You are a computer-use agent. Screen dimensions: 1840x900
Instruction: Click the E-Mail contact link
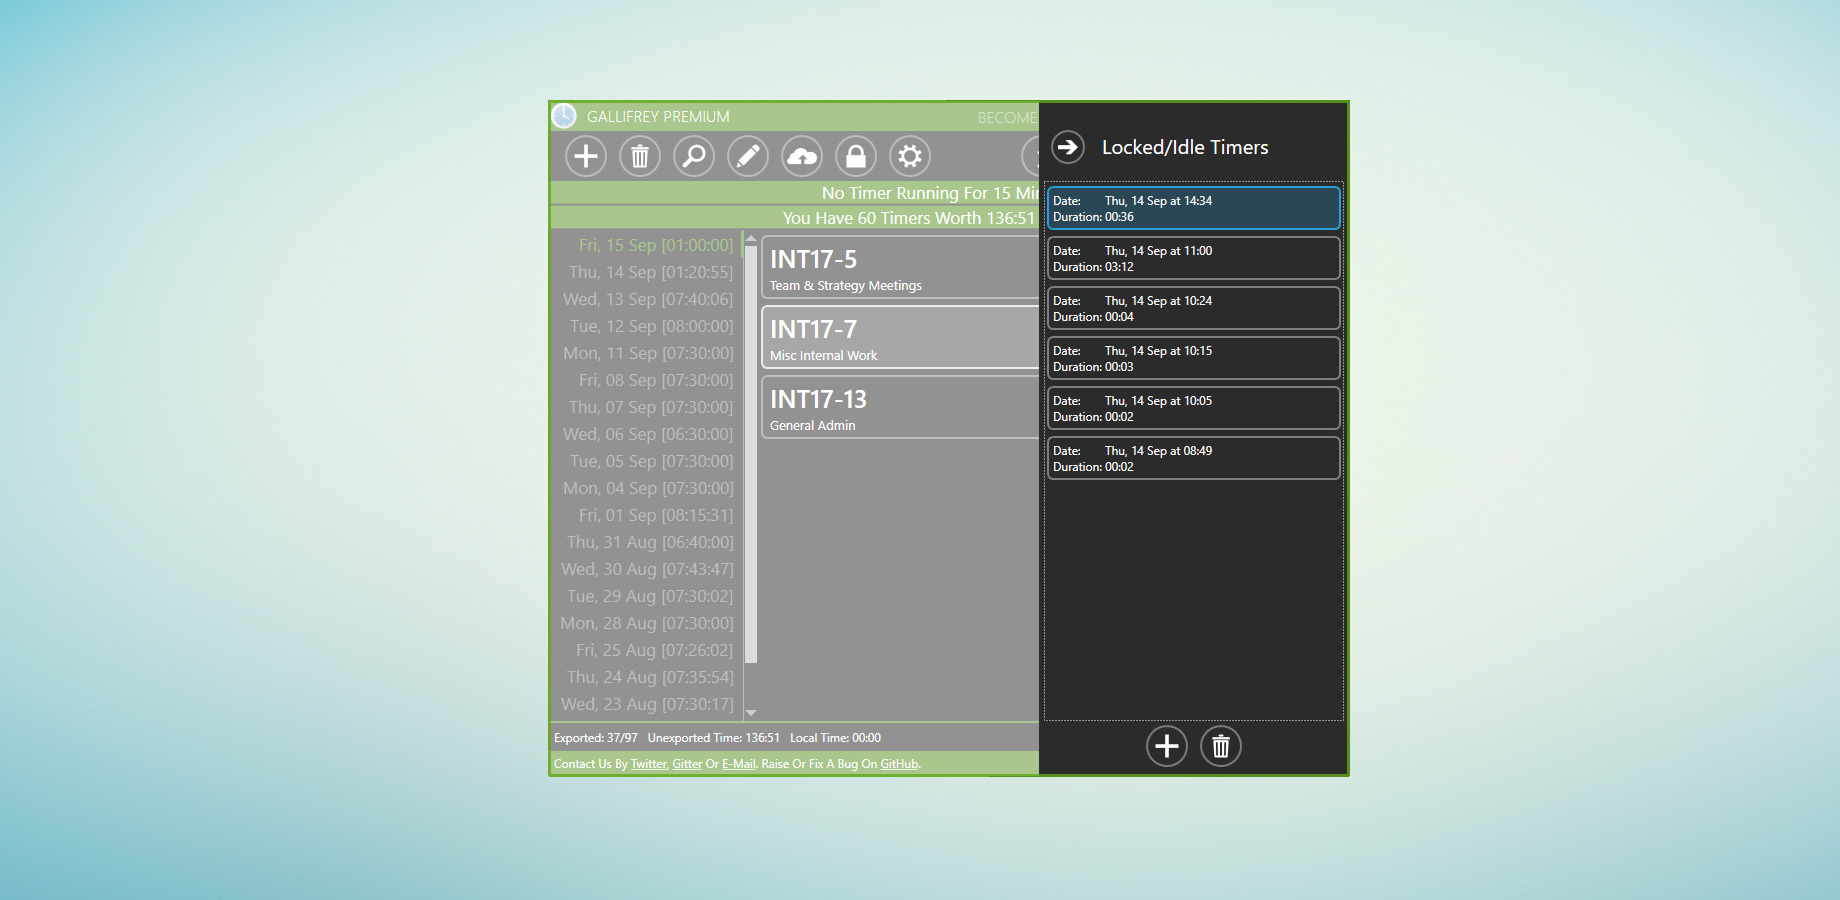pyautogui.click(x=739, y=764)
